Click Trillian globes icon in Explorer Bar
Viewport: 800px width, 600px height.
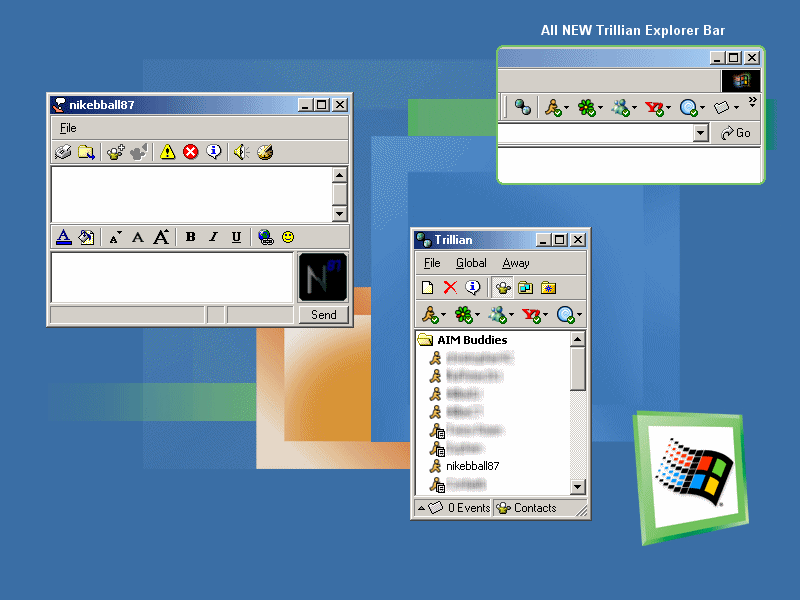pos(522,107)
